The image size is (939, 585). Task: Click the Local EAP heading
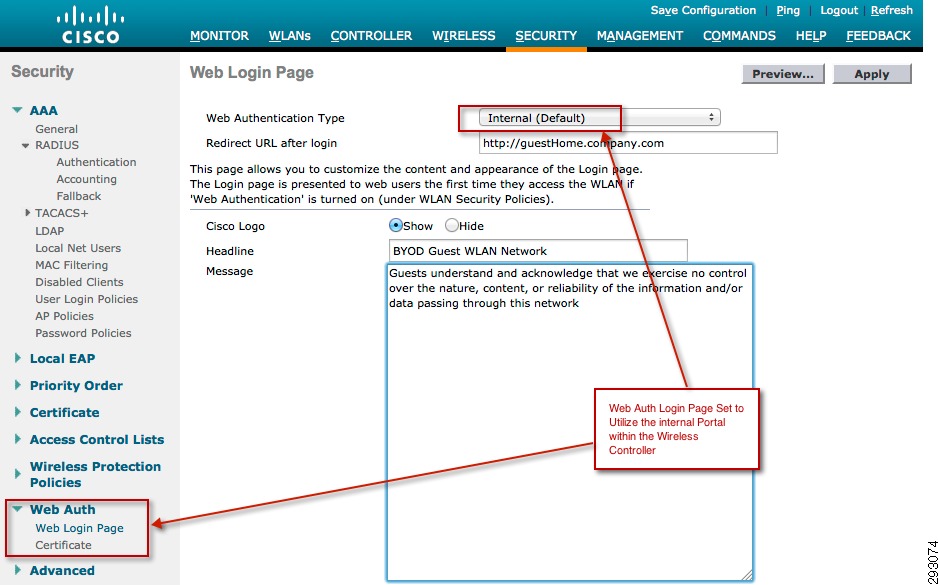(62, 358)
